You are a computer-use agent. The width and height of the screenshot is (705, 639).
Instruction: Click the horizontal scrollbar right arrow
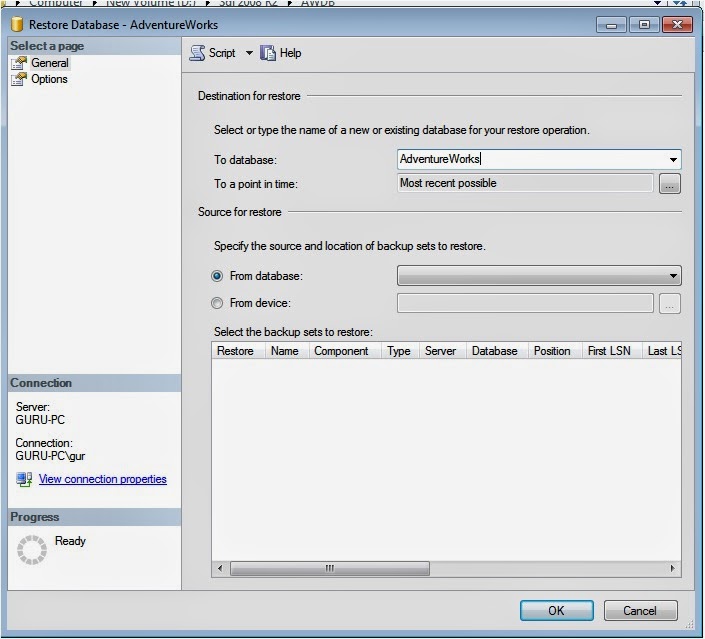coord(673,568)
